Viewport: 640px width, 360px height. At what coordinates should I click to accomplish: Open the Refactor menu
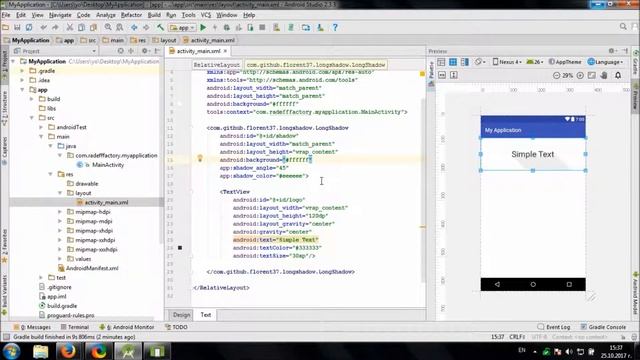pos(131,15)
